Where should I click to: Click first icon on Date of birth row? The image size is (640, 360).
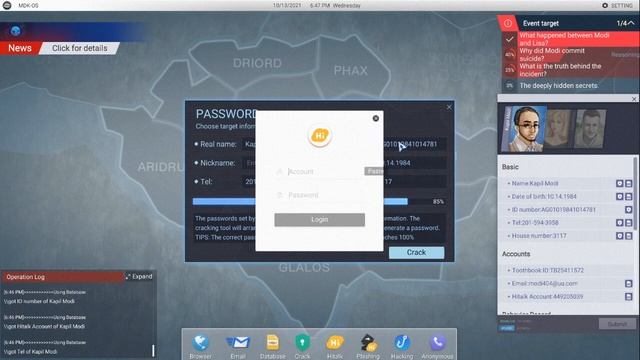tap(620, 197)
